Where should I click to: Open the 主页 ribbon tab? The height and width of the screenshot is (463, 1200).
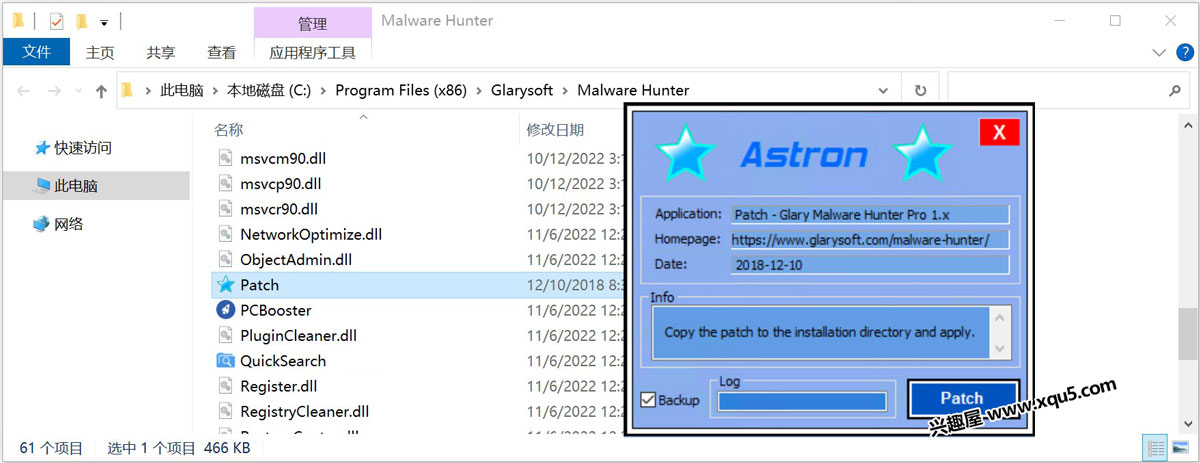pyautogui.click(x=100, y=52)
